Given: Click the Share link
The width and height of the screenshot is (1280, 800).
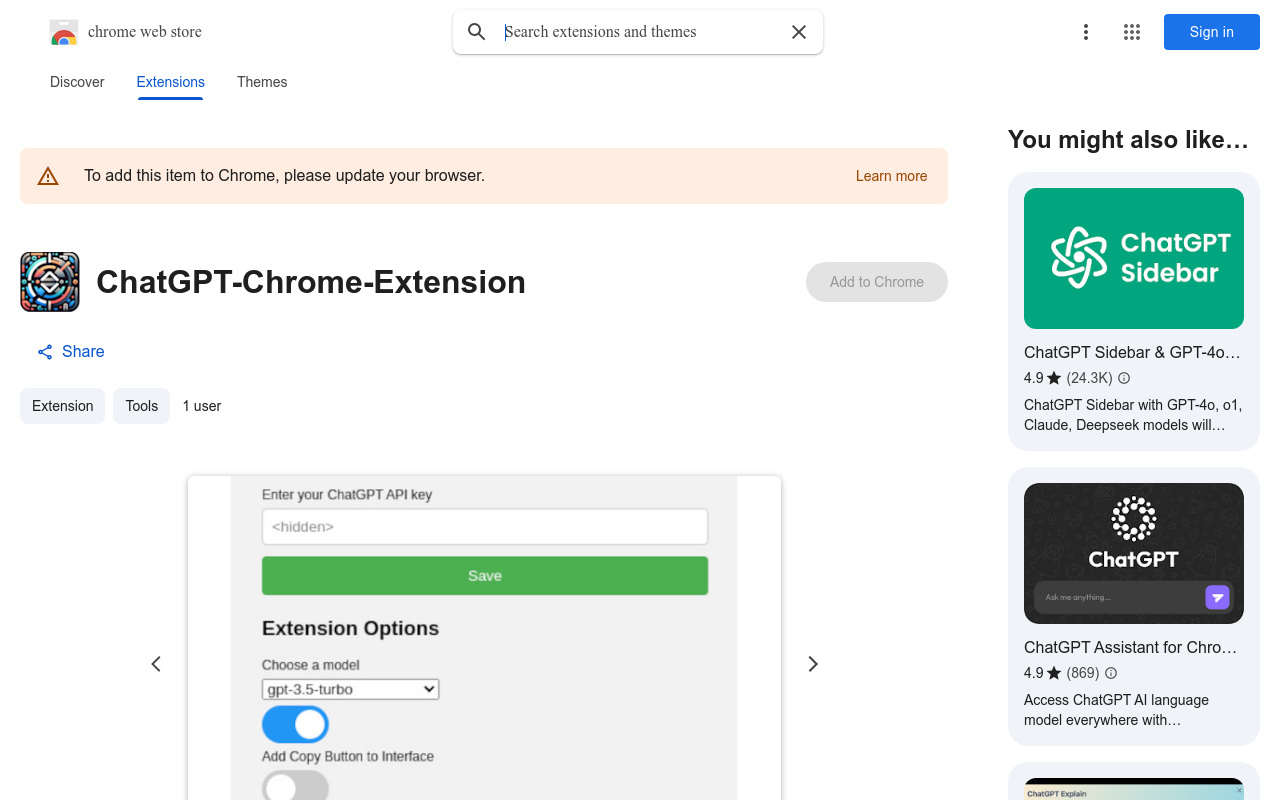Looking at the screenshot, I should pyautogui.click(x=83, y=352).
